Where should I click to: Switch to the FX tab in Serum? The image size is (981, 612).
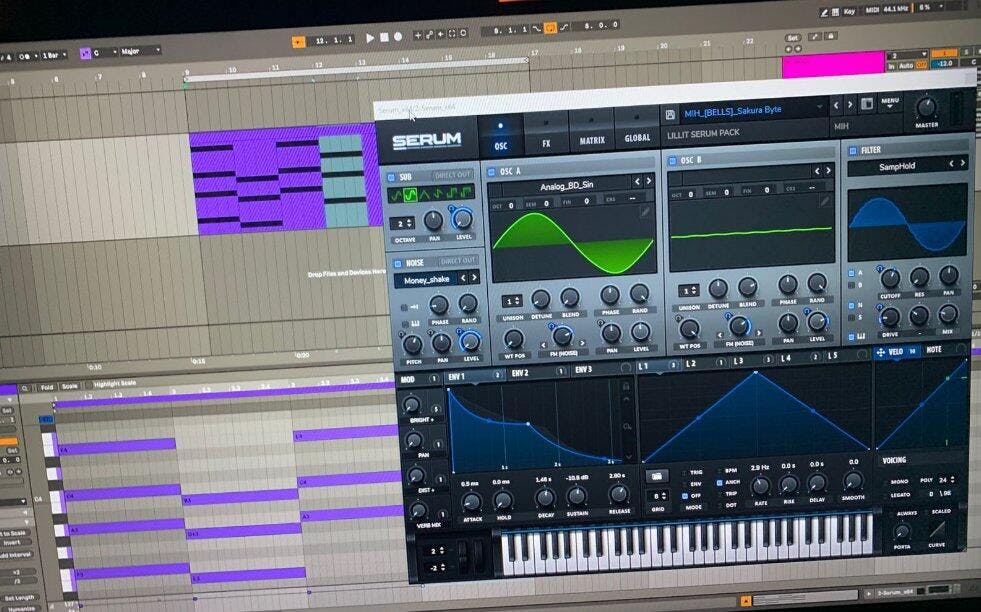coord(546,143)
